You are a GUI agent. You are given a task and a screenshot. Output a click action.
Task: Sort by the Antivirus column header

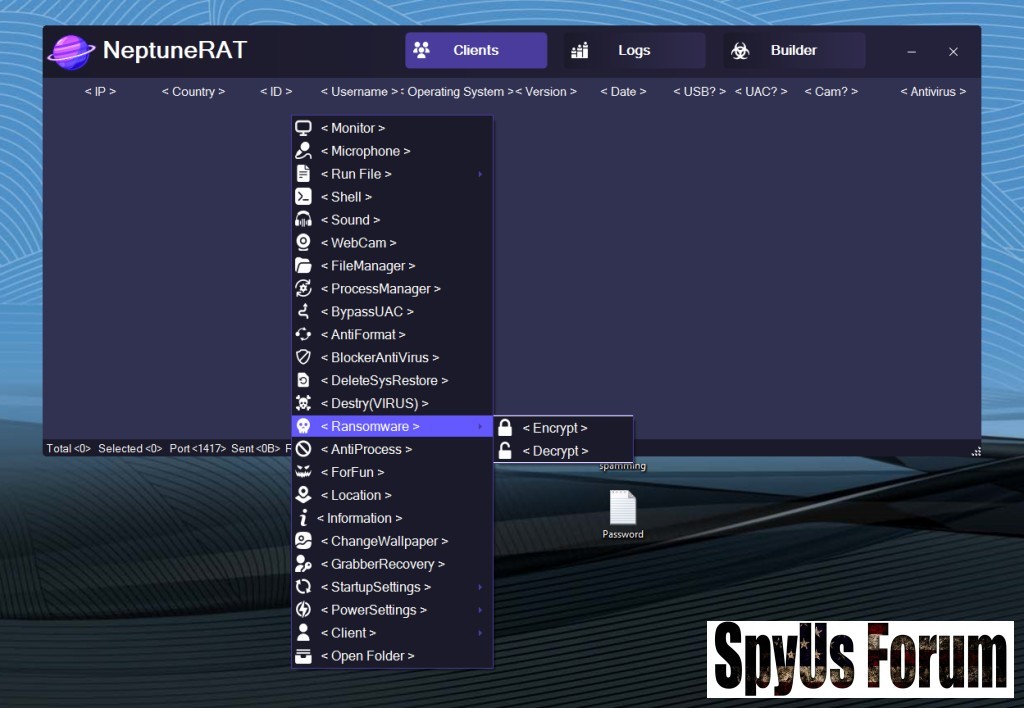click(x=933, y=92)
